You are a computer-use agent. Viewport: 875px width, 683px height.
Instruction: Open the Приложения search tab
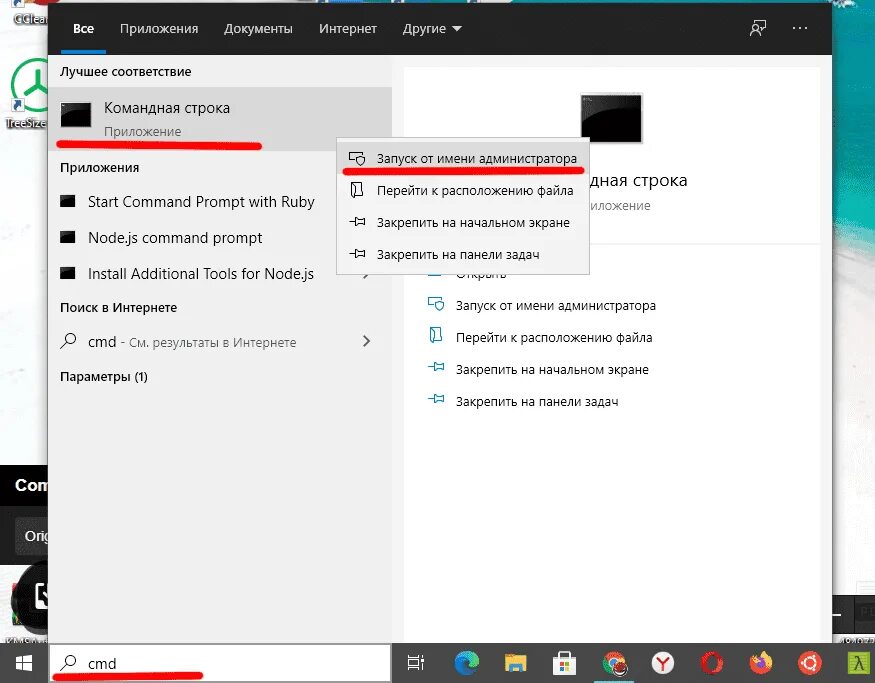[158, 28]
